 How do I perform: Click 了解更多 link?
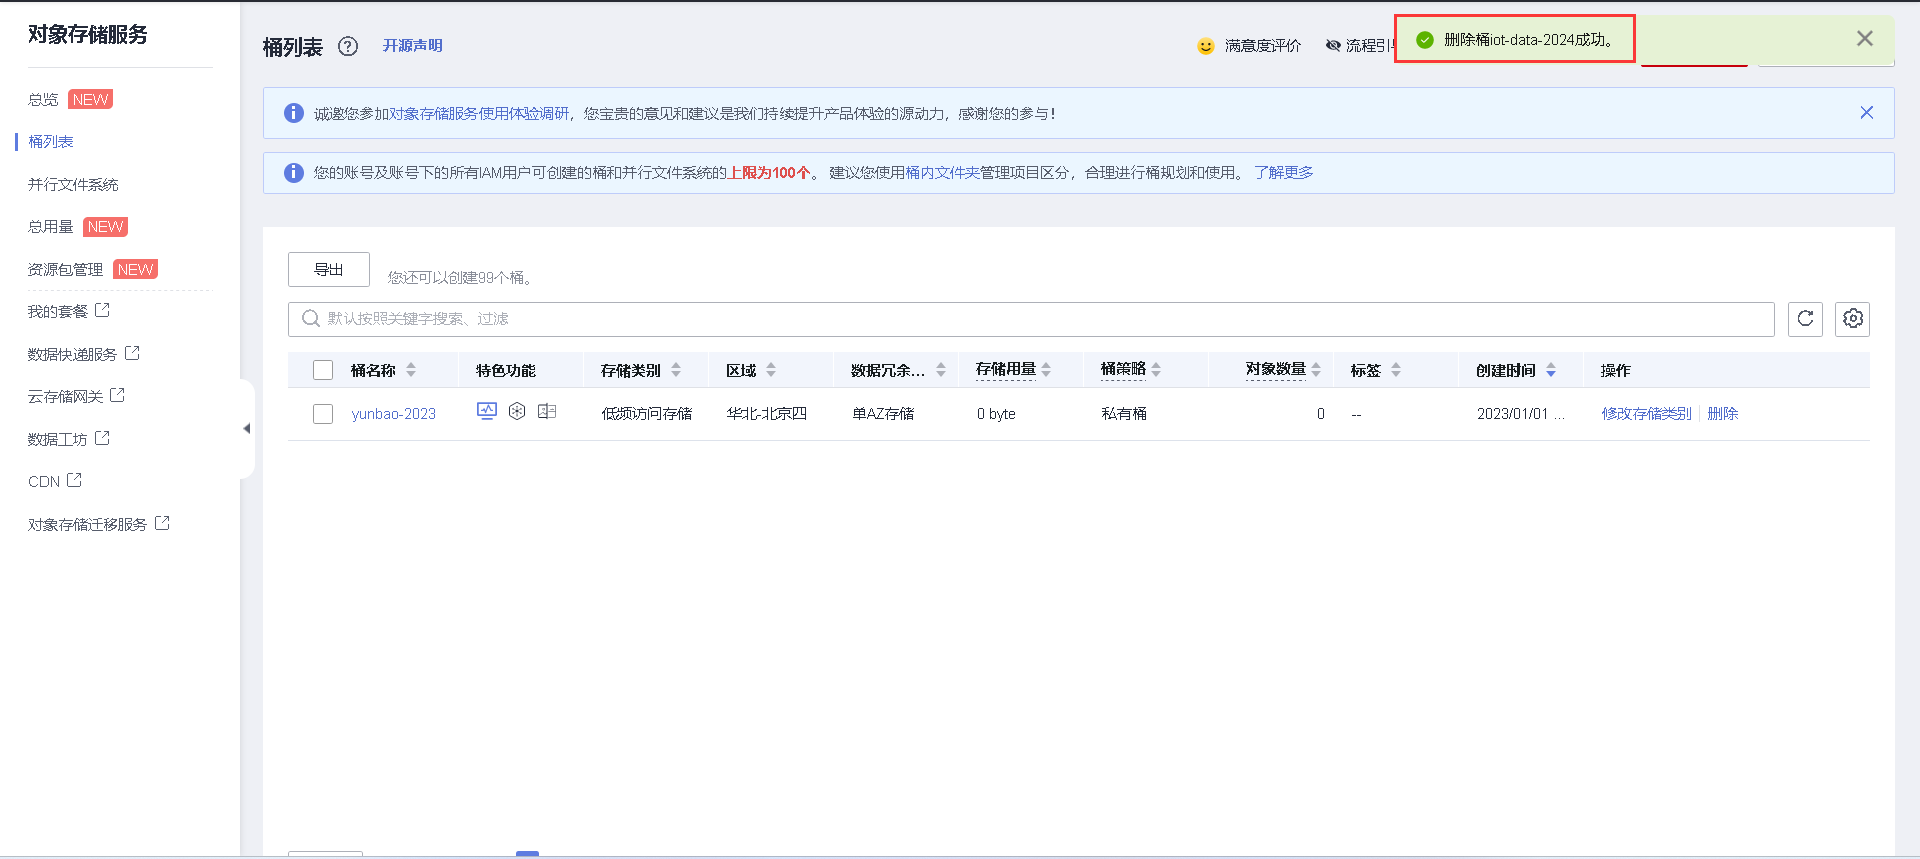1284,173
